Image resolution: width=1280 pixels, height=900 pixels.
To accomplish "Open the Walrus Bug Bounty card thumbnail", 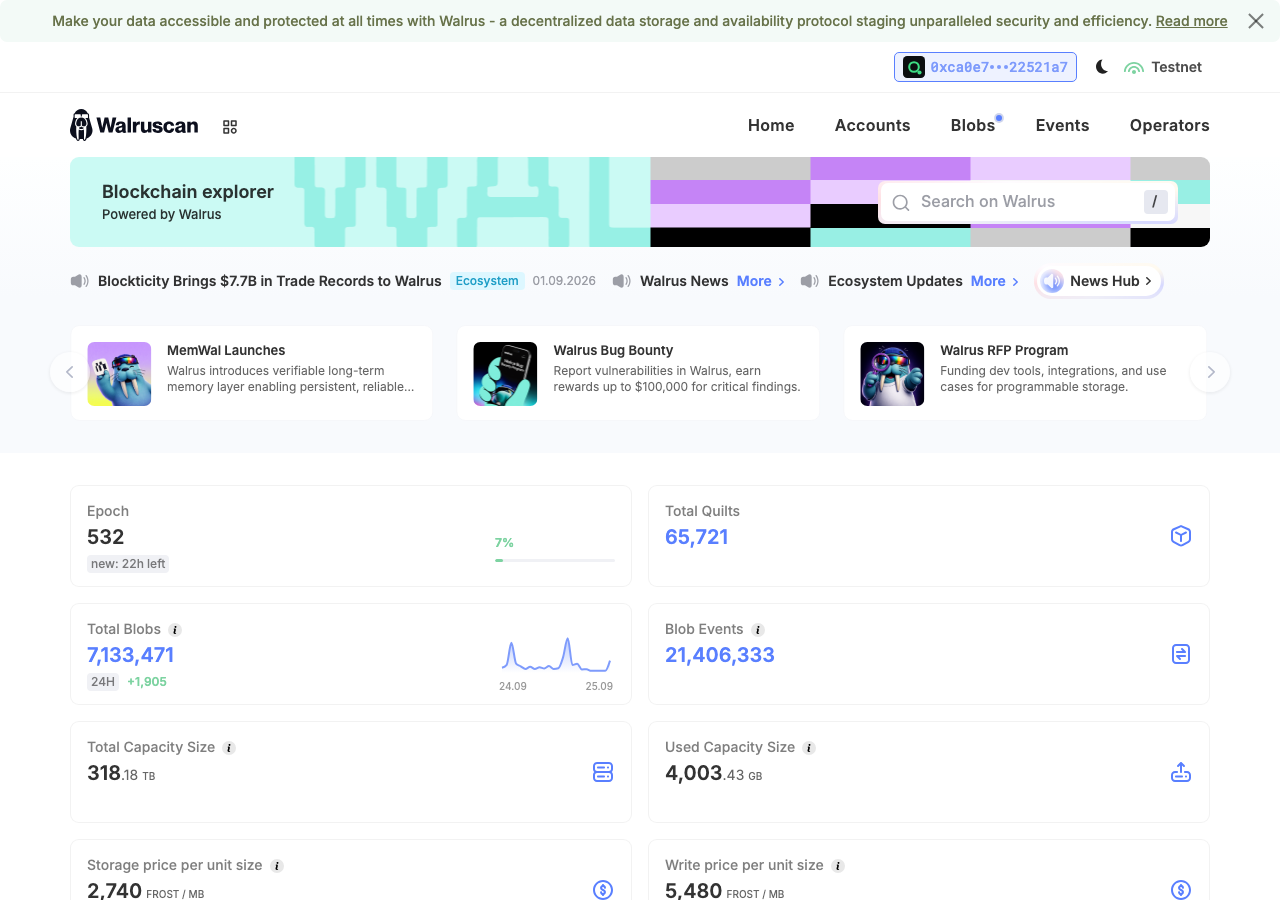I will [505, 374].
